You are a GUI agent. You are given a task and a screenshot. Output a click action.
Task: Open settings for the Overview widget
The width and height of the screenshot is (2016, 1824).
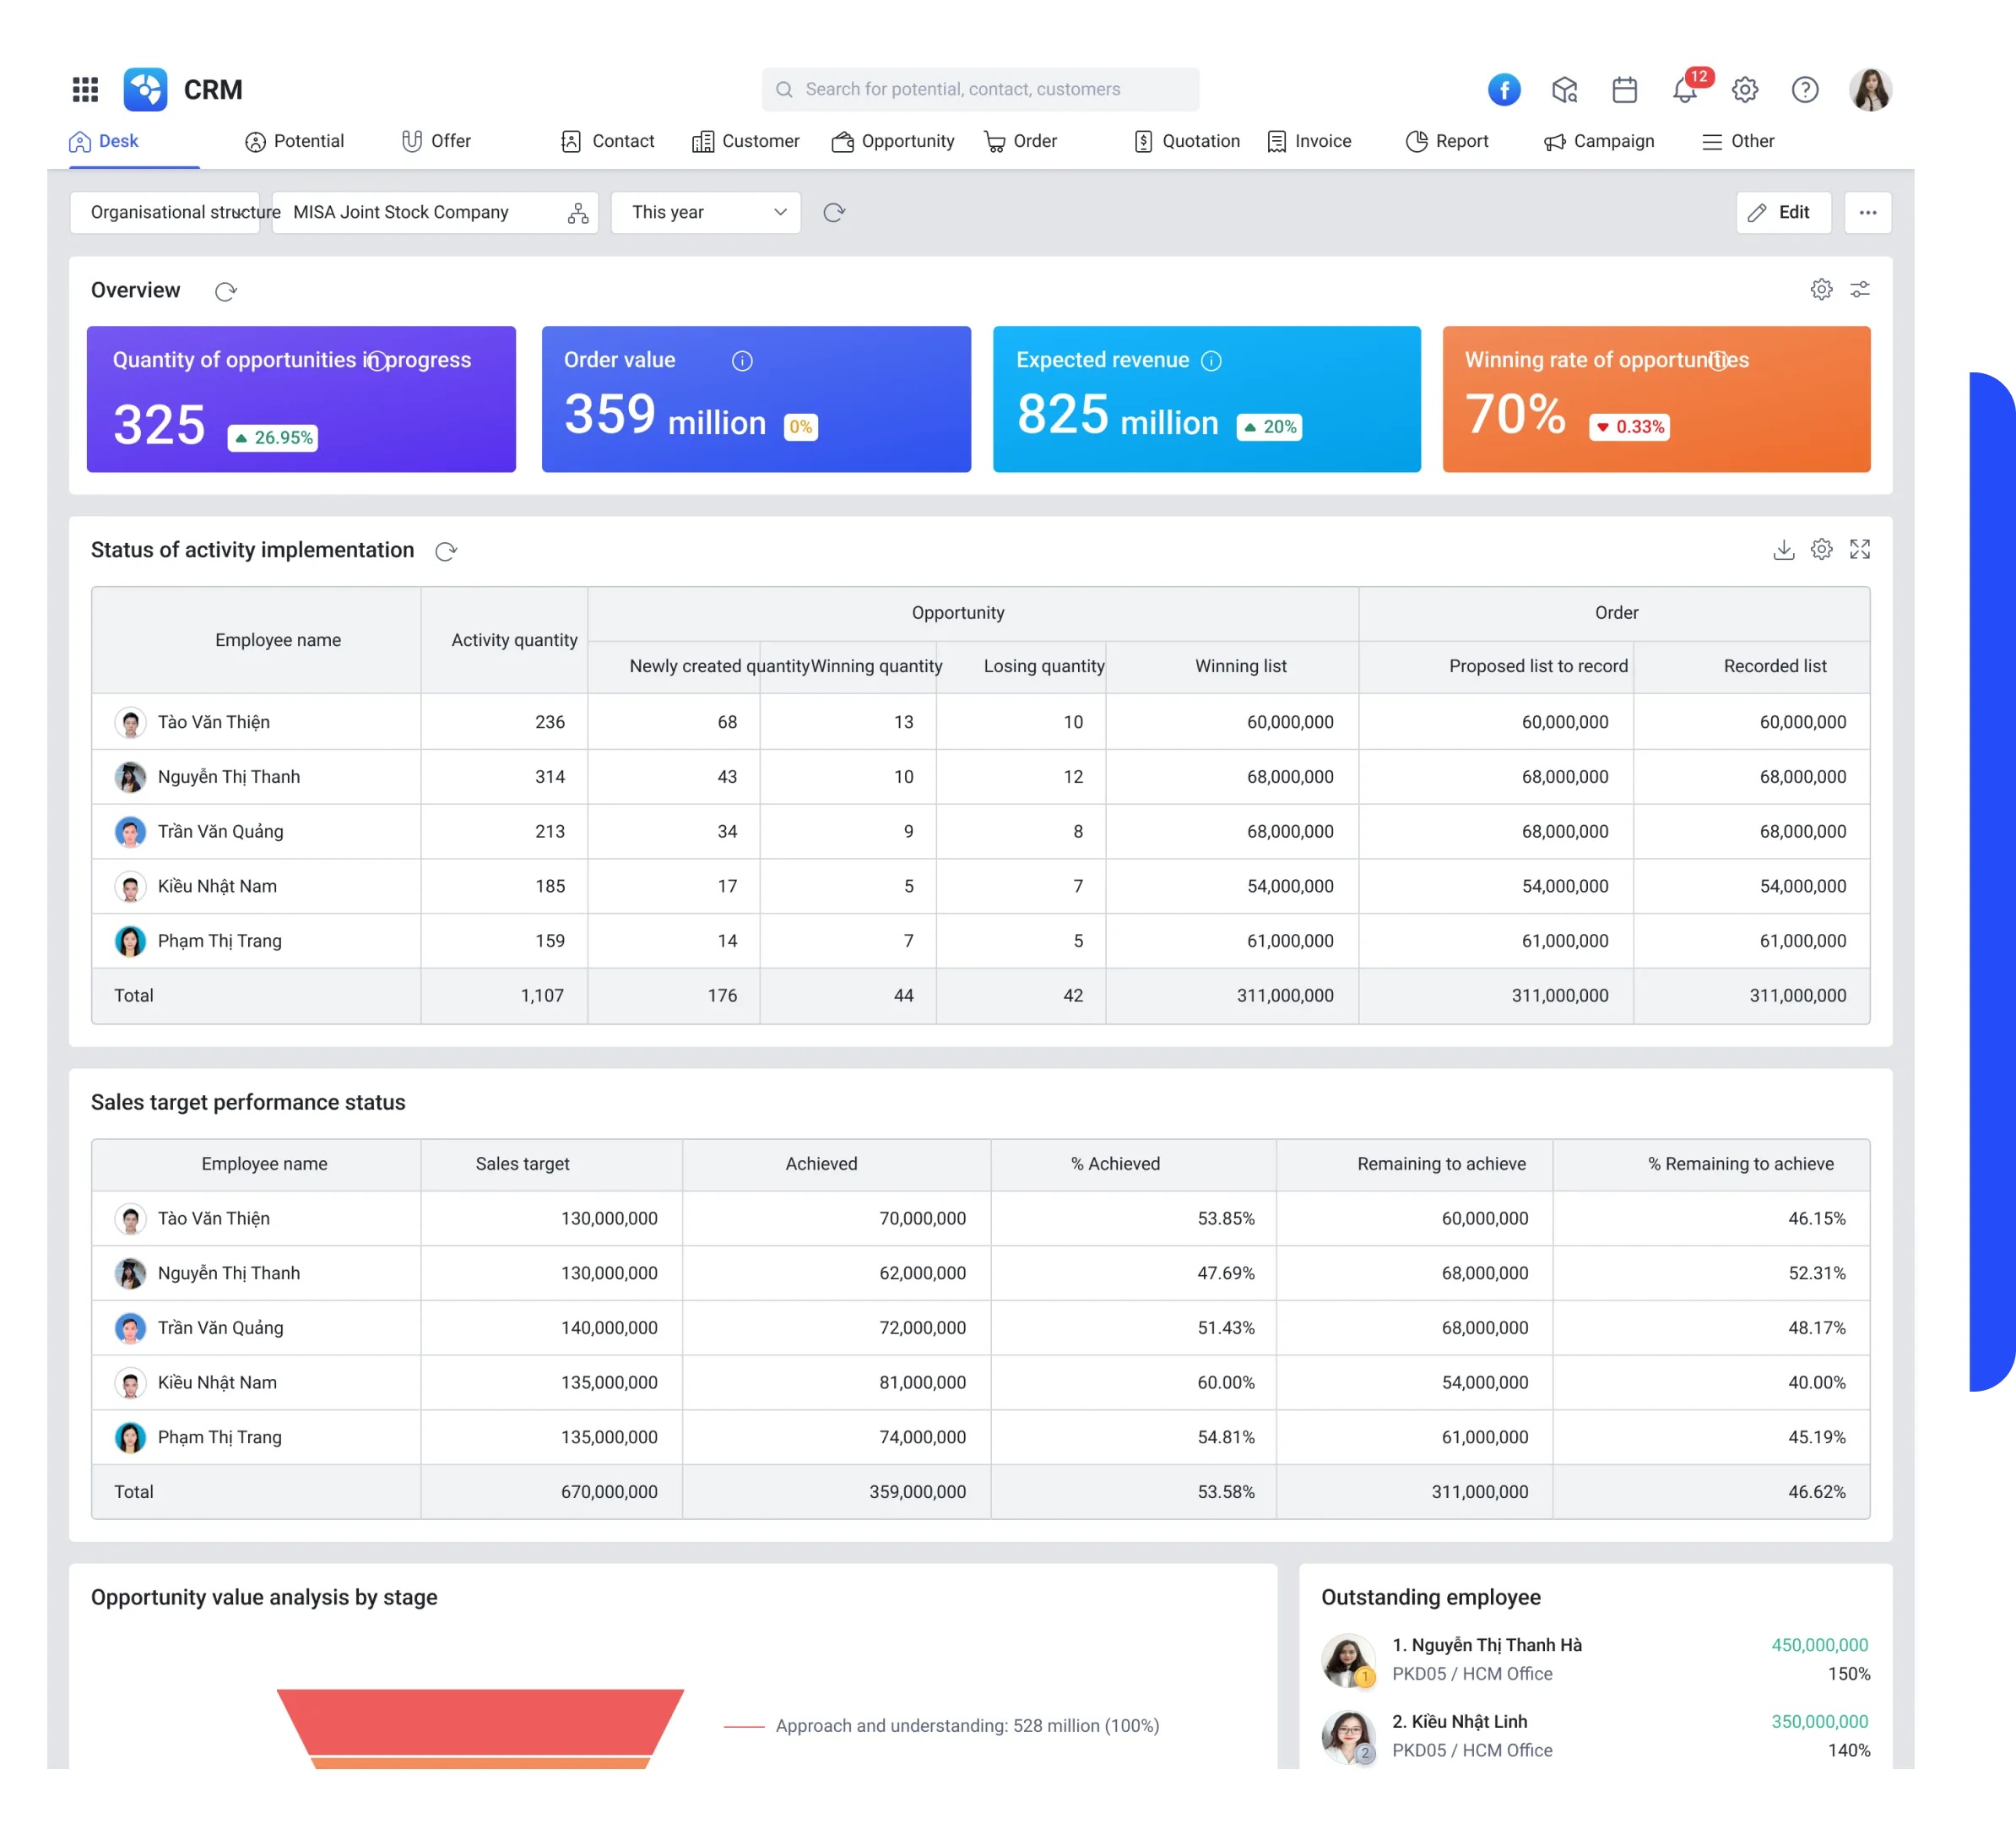coord(1822,289)
